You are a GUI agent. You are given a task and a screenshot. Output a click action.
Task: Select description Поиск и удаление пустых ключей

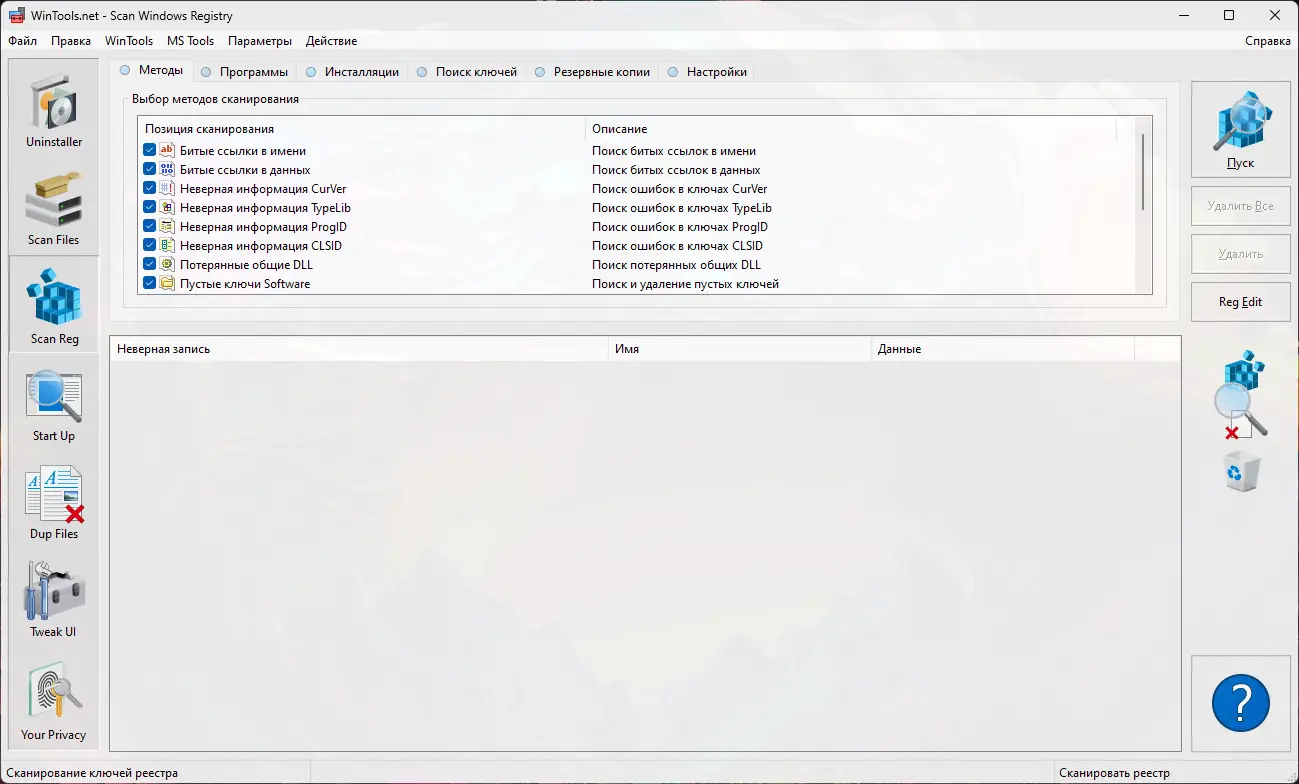(x=685, y=284)
